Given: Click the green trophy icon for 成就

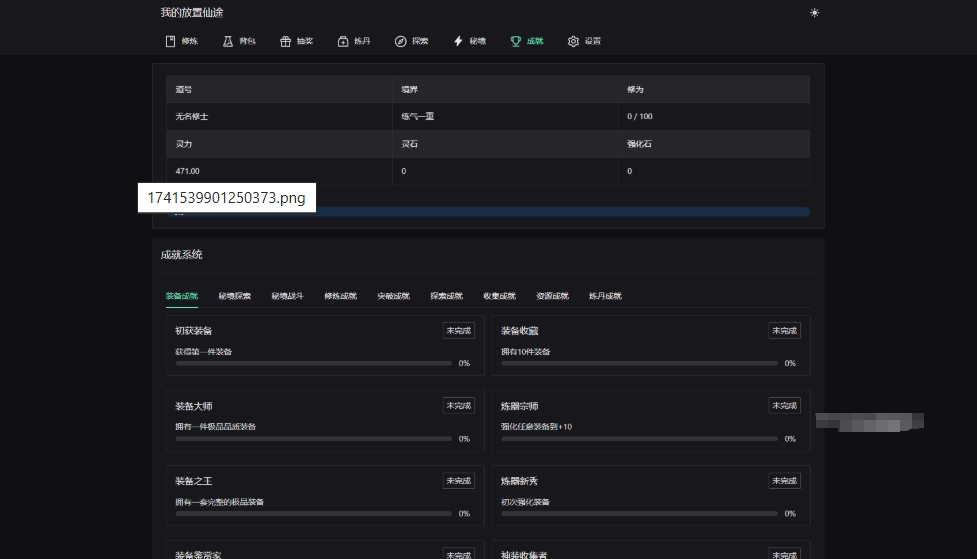Looking at the screenshot, I should click(x=515, y=41).
